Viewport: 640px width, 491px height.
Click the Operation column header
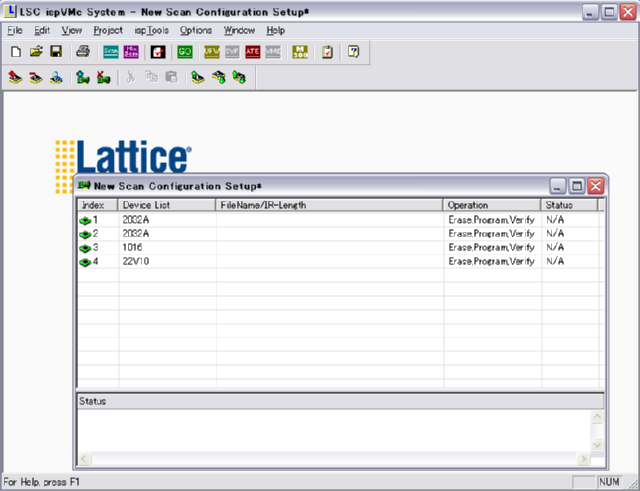click(492, 205)
